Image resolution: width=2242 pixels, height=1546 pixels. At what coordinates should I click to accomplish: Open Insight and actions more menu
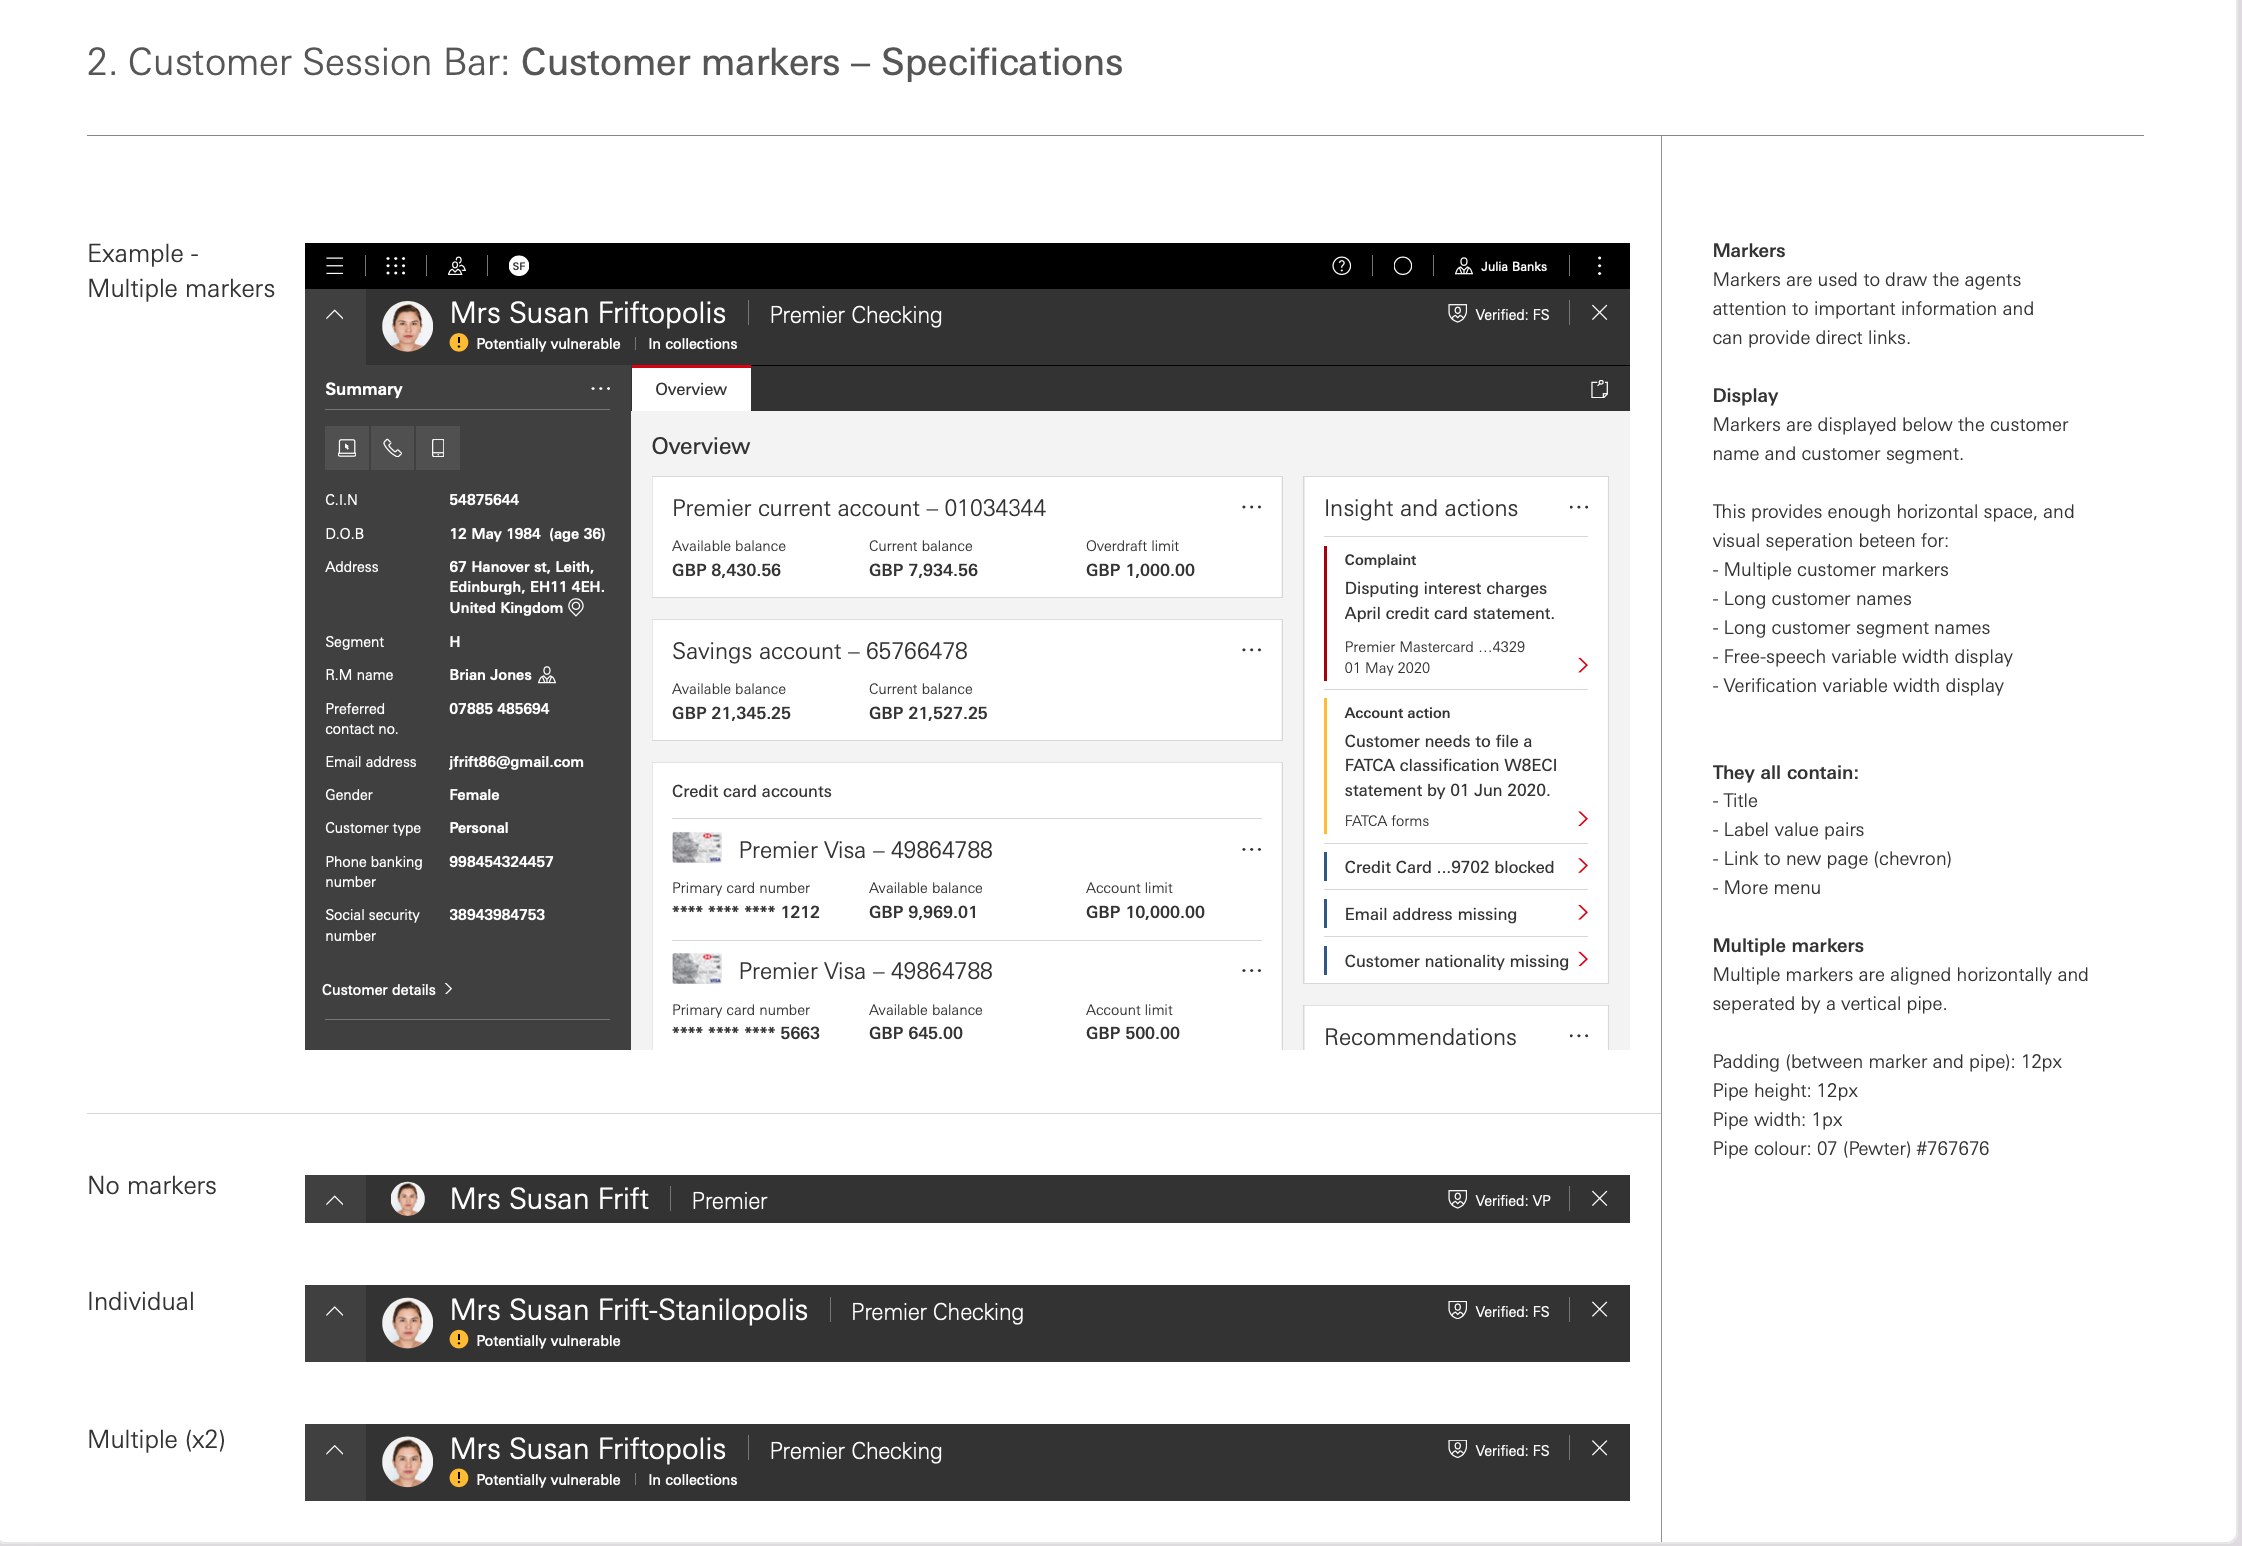pyautogui.click(x=1578, y=508)
